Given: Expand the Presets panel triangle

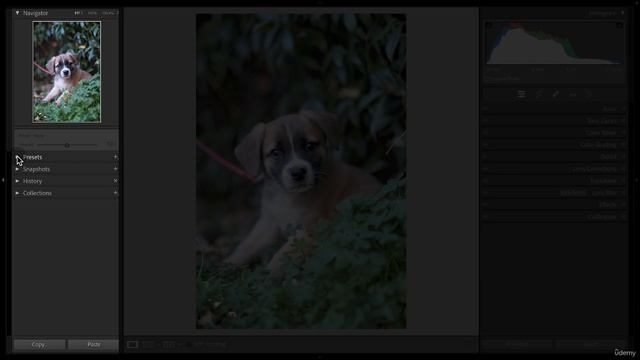Looking at the screenshot, I should point(17,157).
